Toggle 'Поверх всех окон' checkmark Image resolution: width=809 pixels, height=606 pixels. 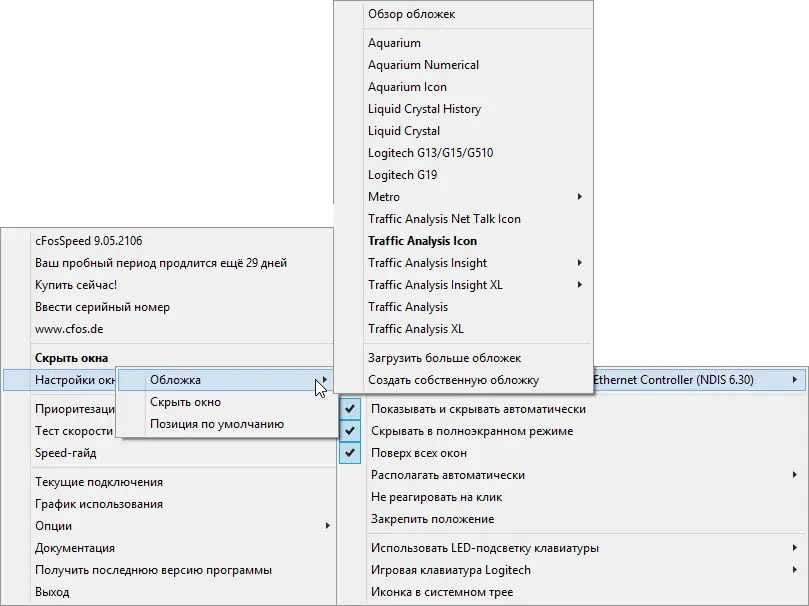[350, 453]
